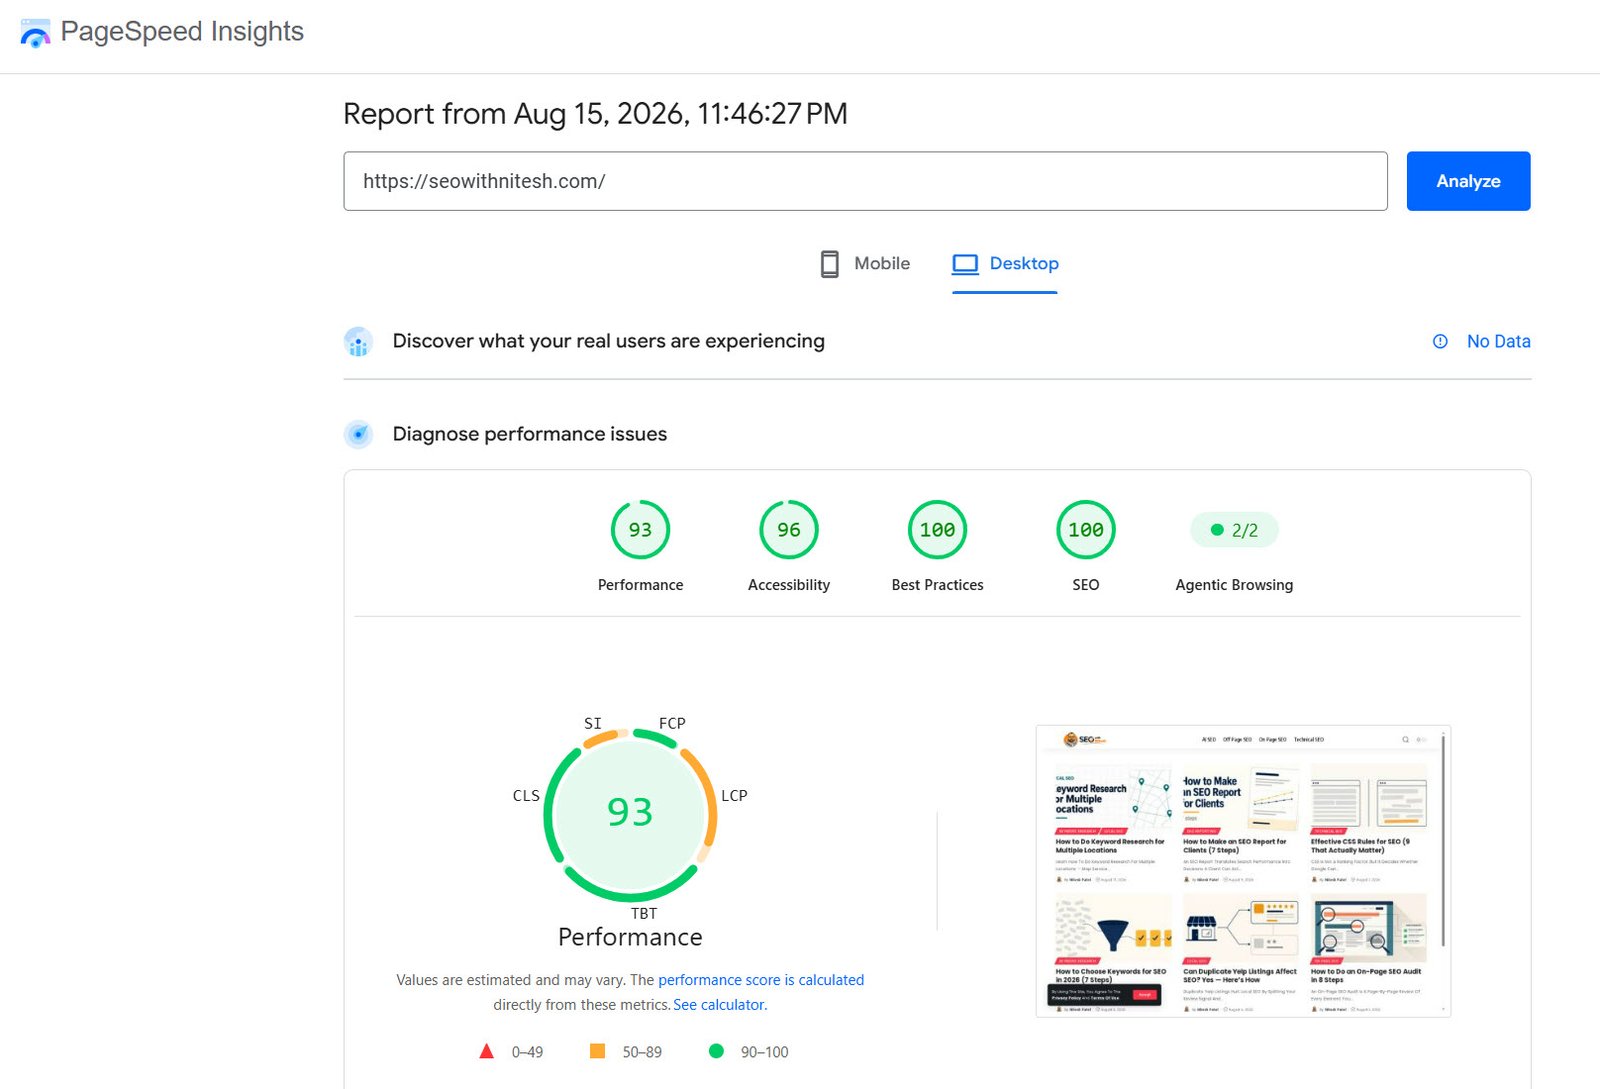The height and width of the screenshot is (1089, 1600).
Task: Click the Analyze button
Action: click(x=1468, y=181)
